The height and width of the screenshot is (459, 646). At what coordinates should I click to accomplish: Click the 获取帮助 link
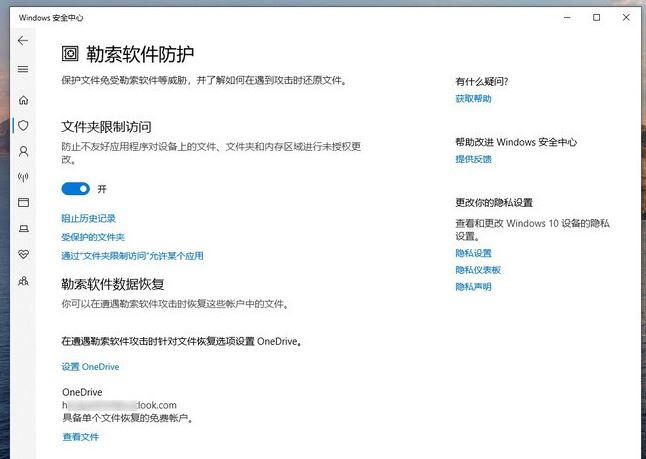click(473, 98)
